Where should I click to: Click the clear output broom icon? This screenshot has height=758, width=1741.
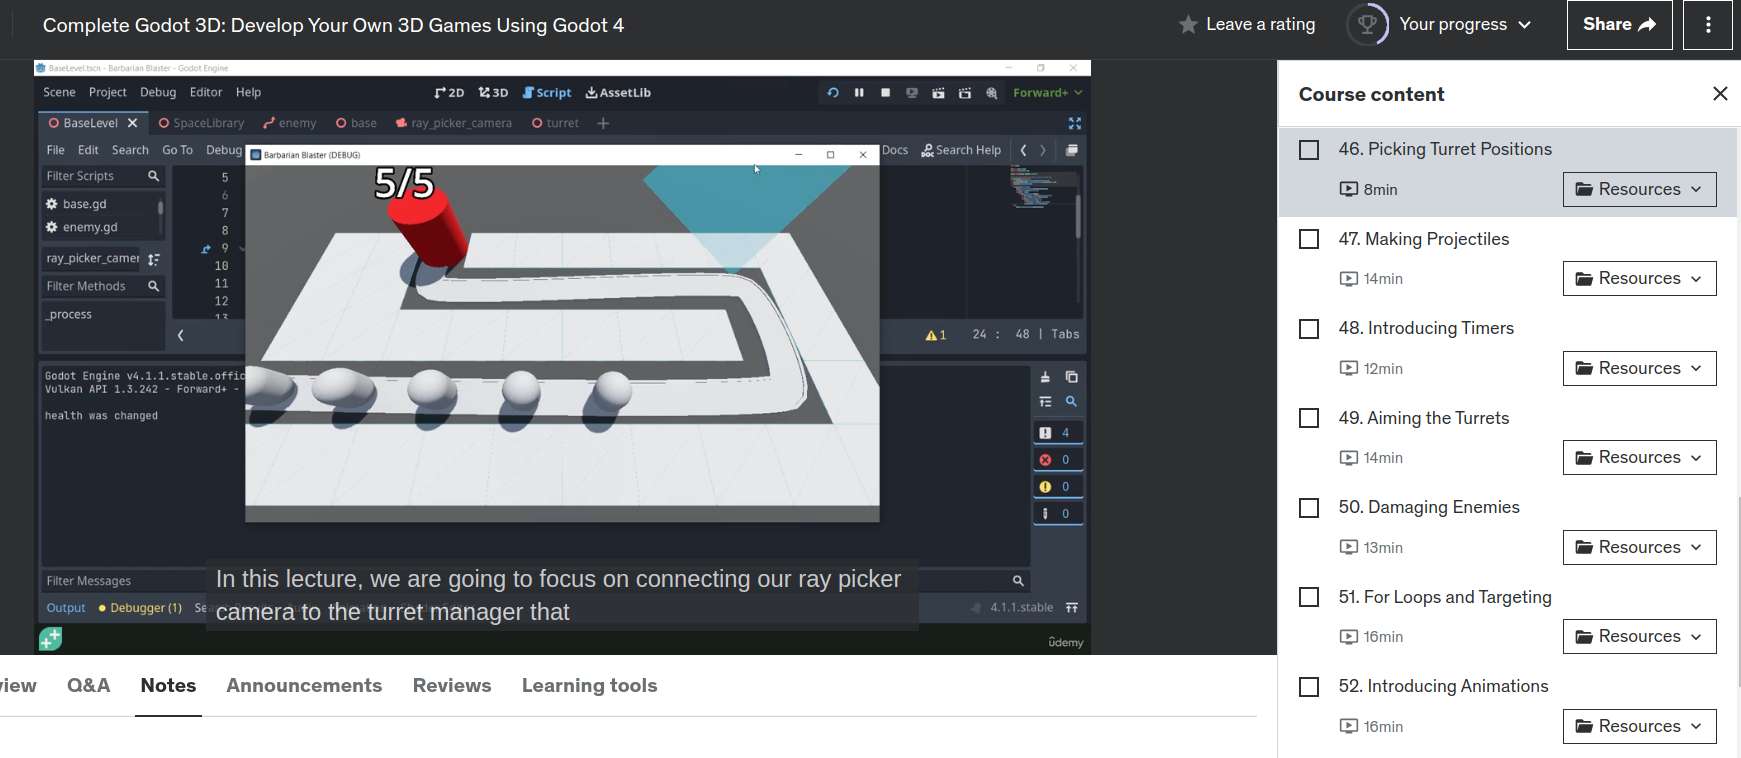[1045, 377]
